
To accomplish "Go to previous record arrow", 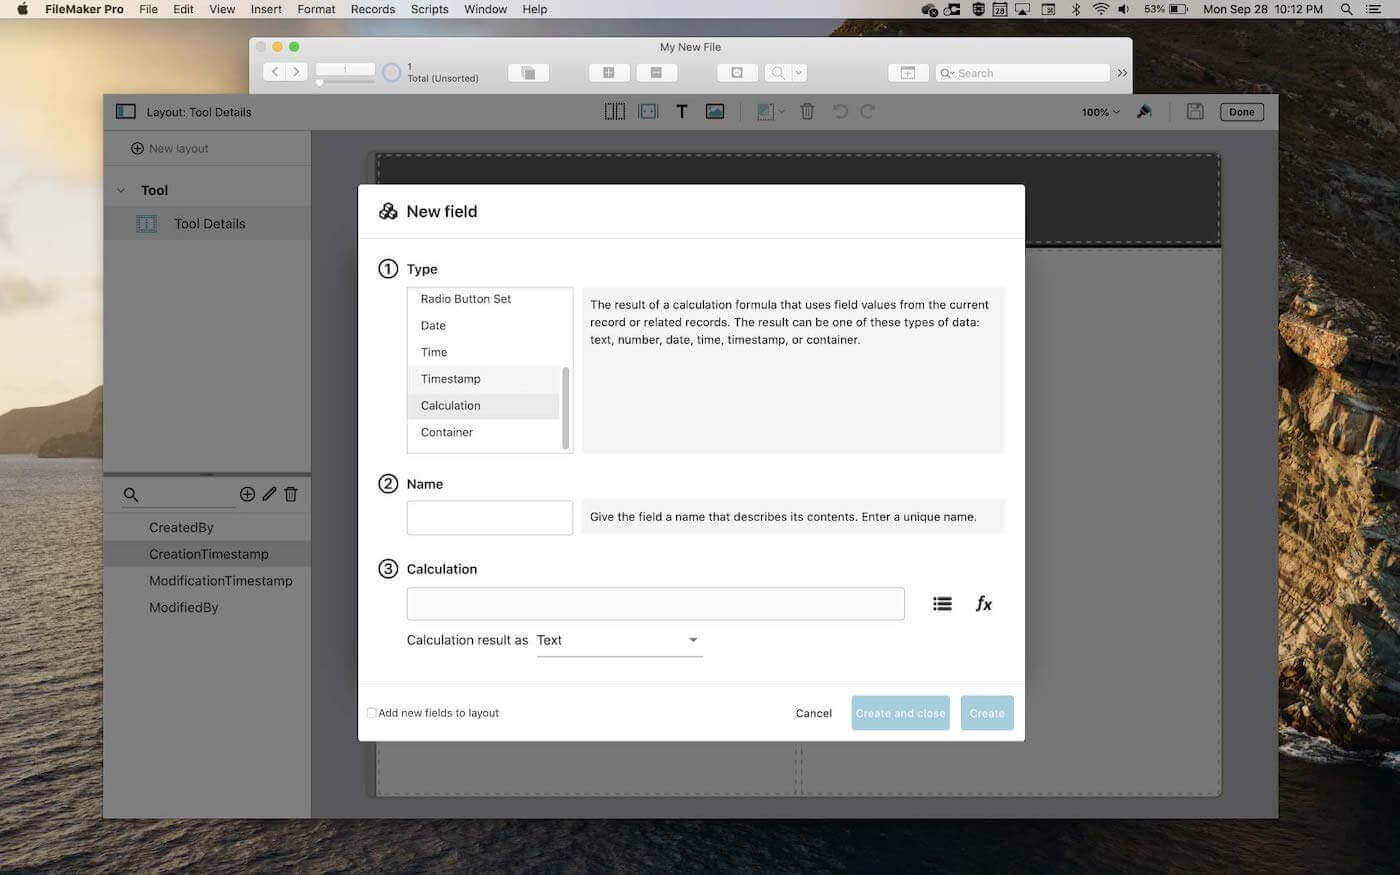I will pyautogui.click(x=275, y=72).
